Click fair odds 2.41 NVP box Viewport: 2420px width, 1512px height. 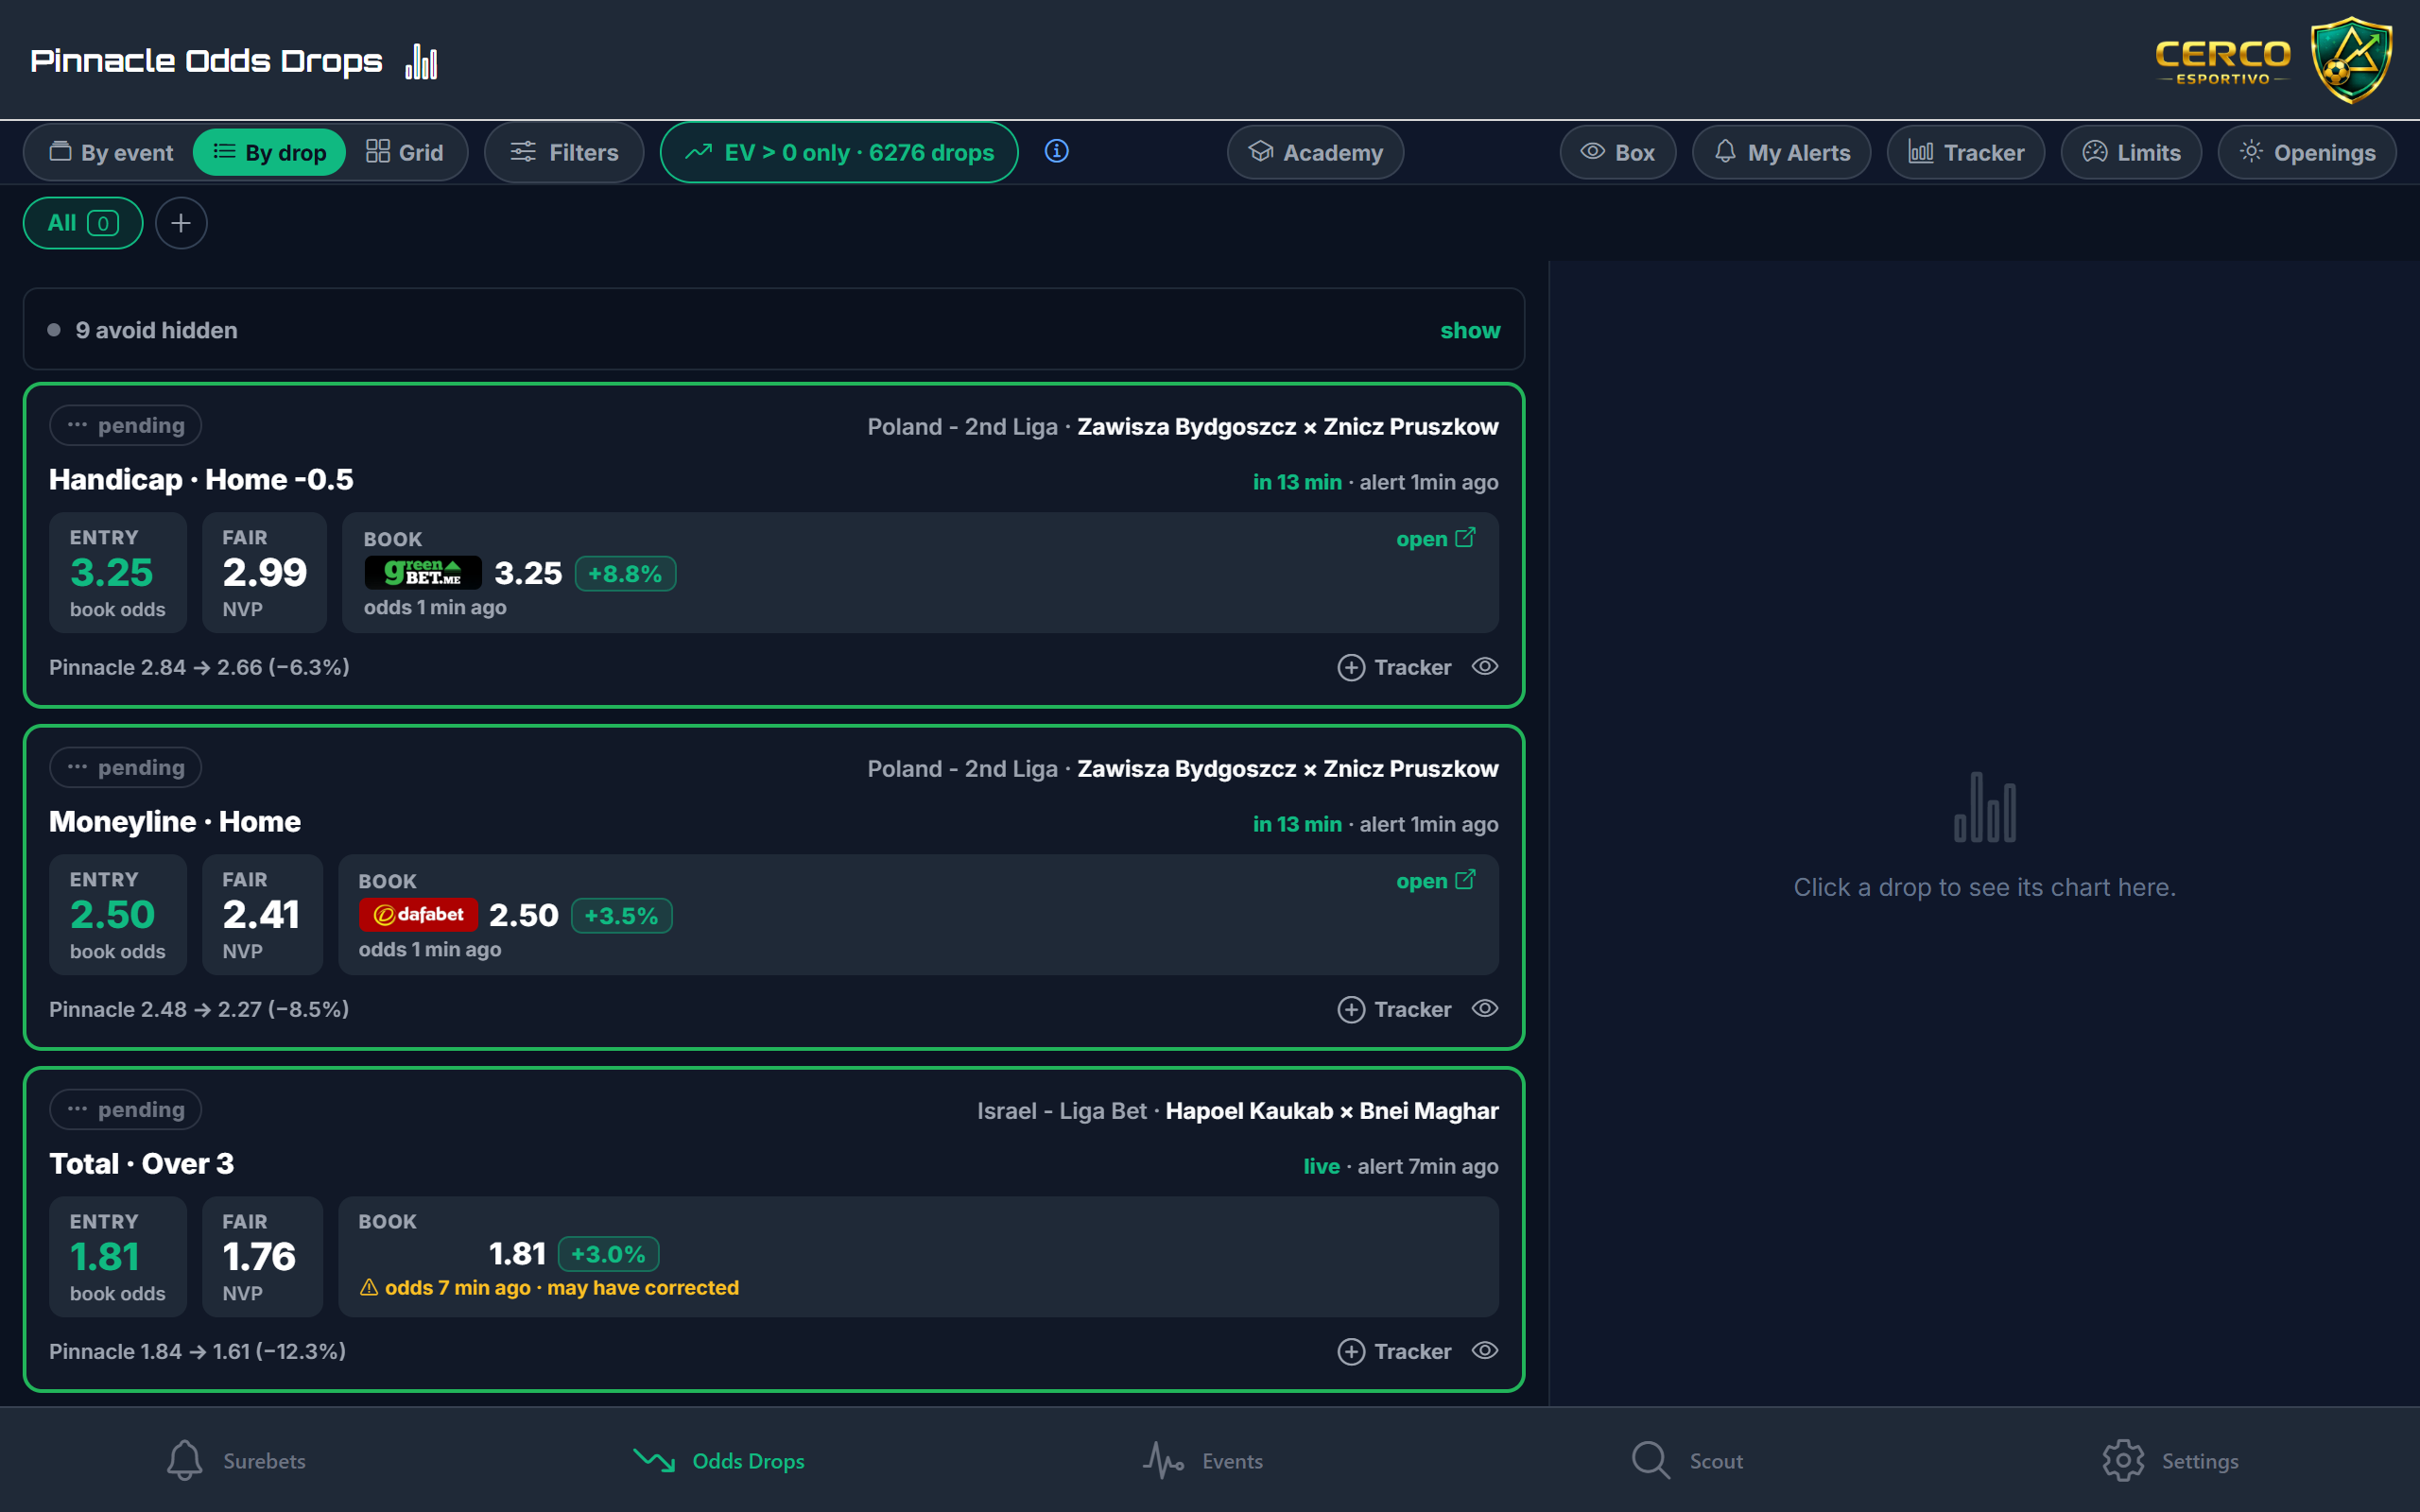click(262, 914)
